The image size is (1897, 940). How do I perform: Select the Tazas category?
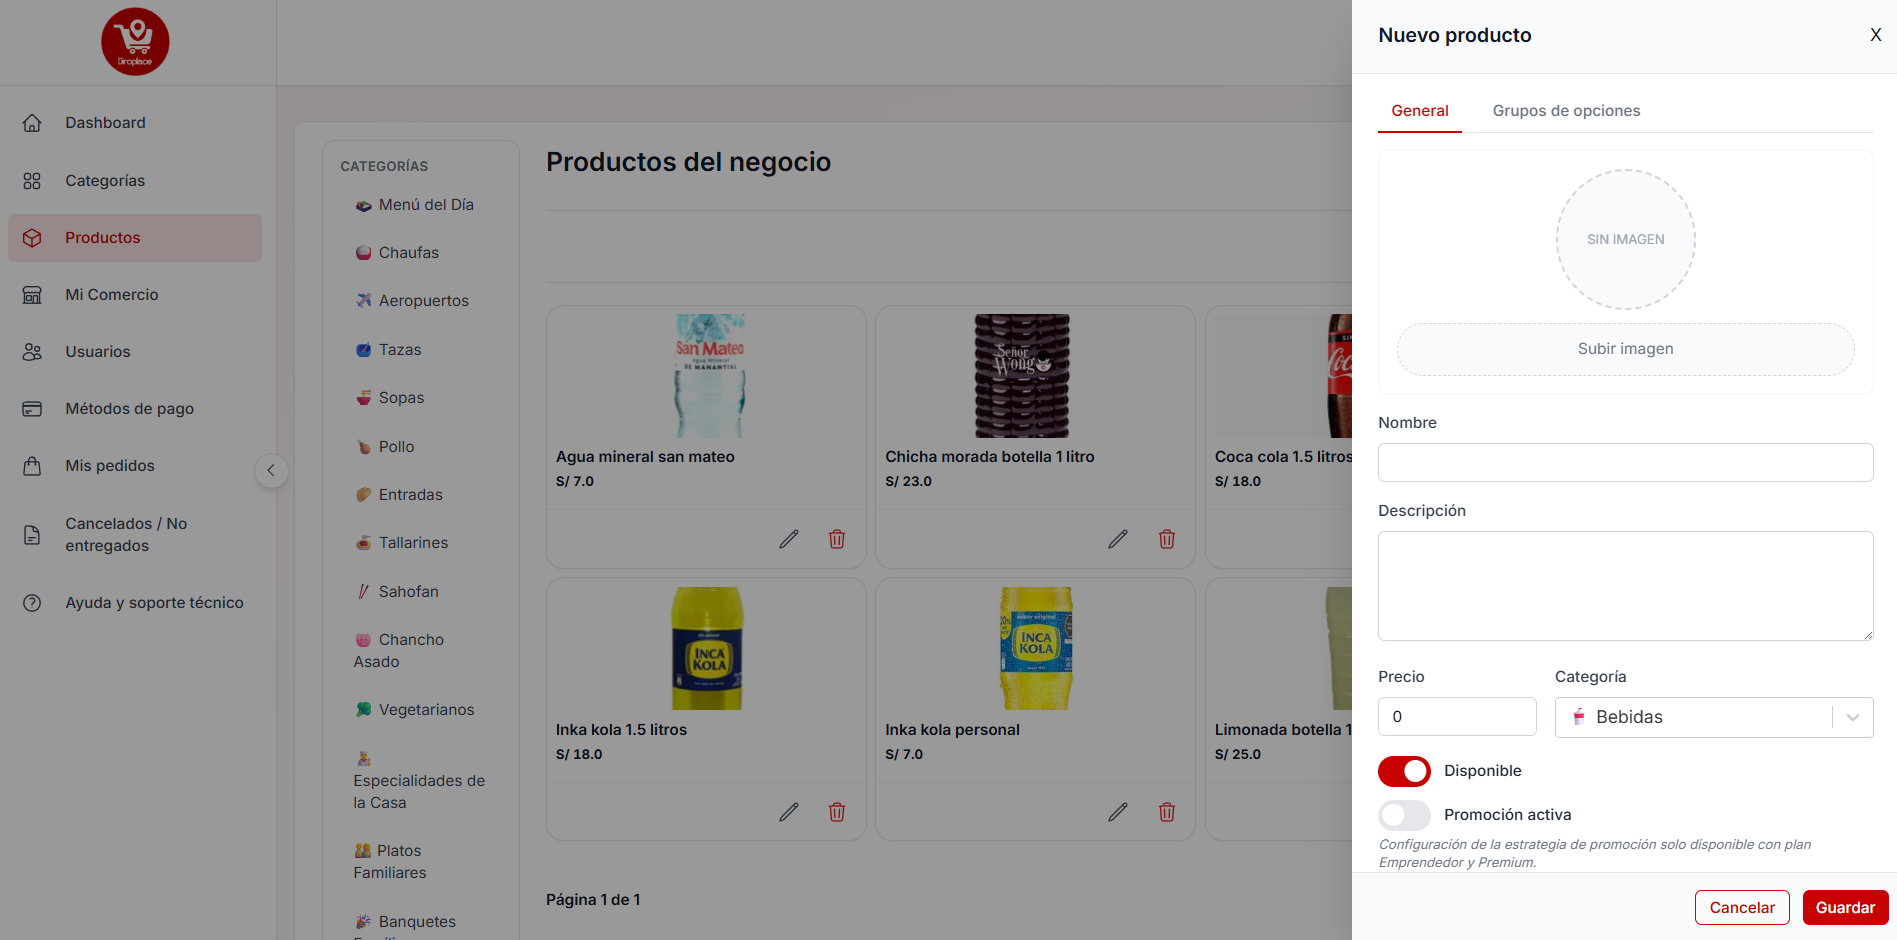coord(389,350)
